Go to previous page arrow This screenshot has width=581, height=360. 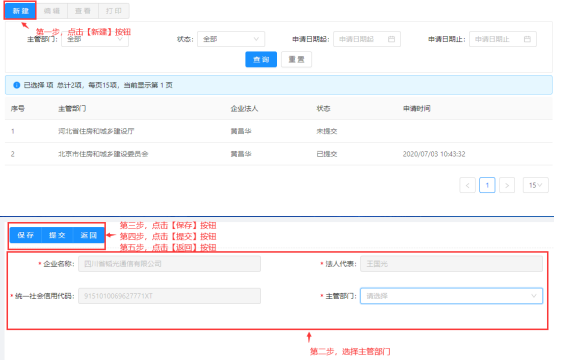[x=468, y=185]
